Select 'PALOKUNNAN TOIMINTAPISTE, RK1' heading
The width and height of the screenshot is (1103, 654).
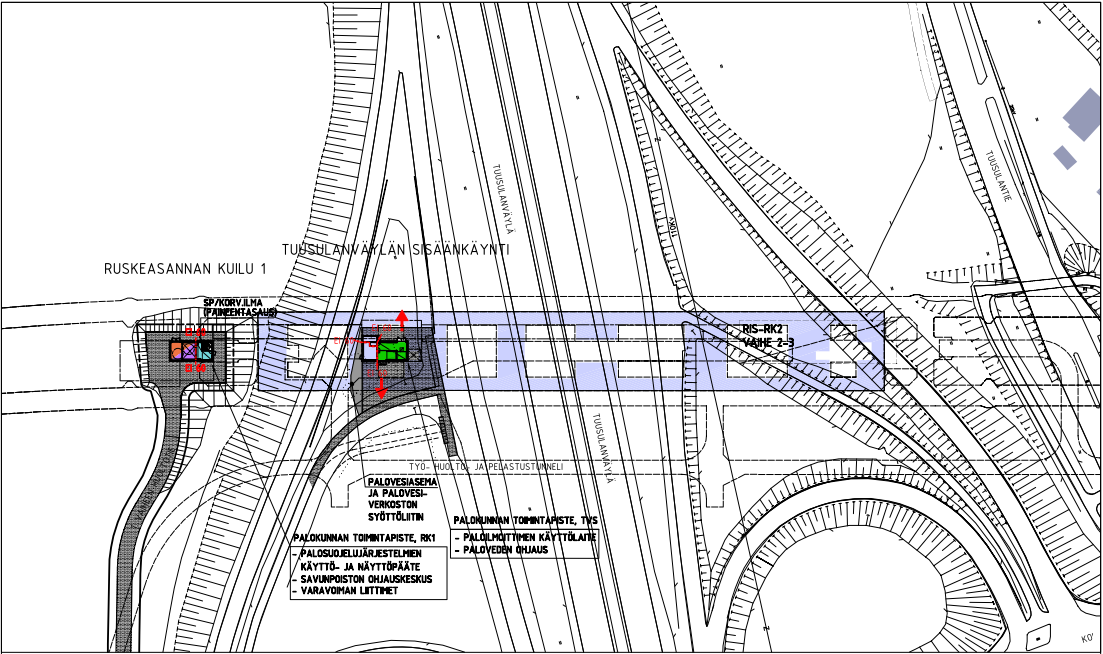pos(365,537)
